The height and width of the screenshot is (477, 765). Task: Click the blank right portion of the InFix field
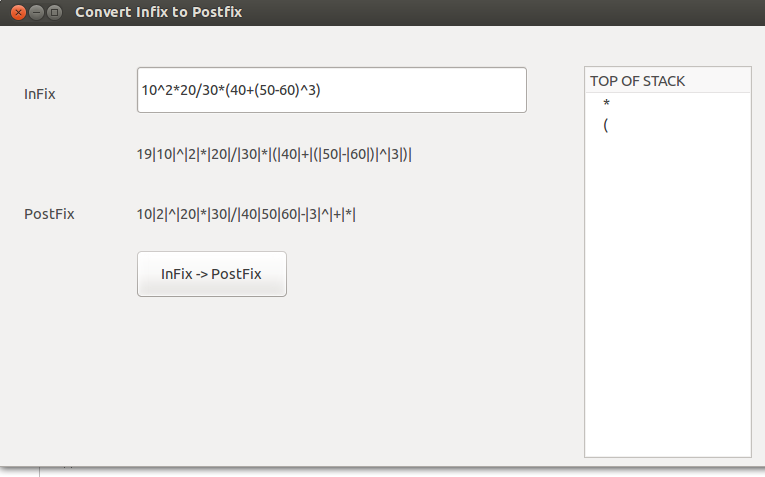coord(422,90)
